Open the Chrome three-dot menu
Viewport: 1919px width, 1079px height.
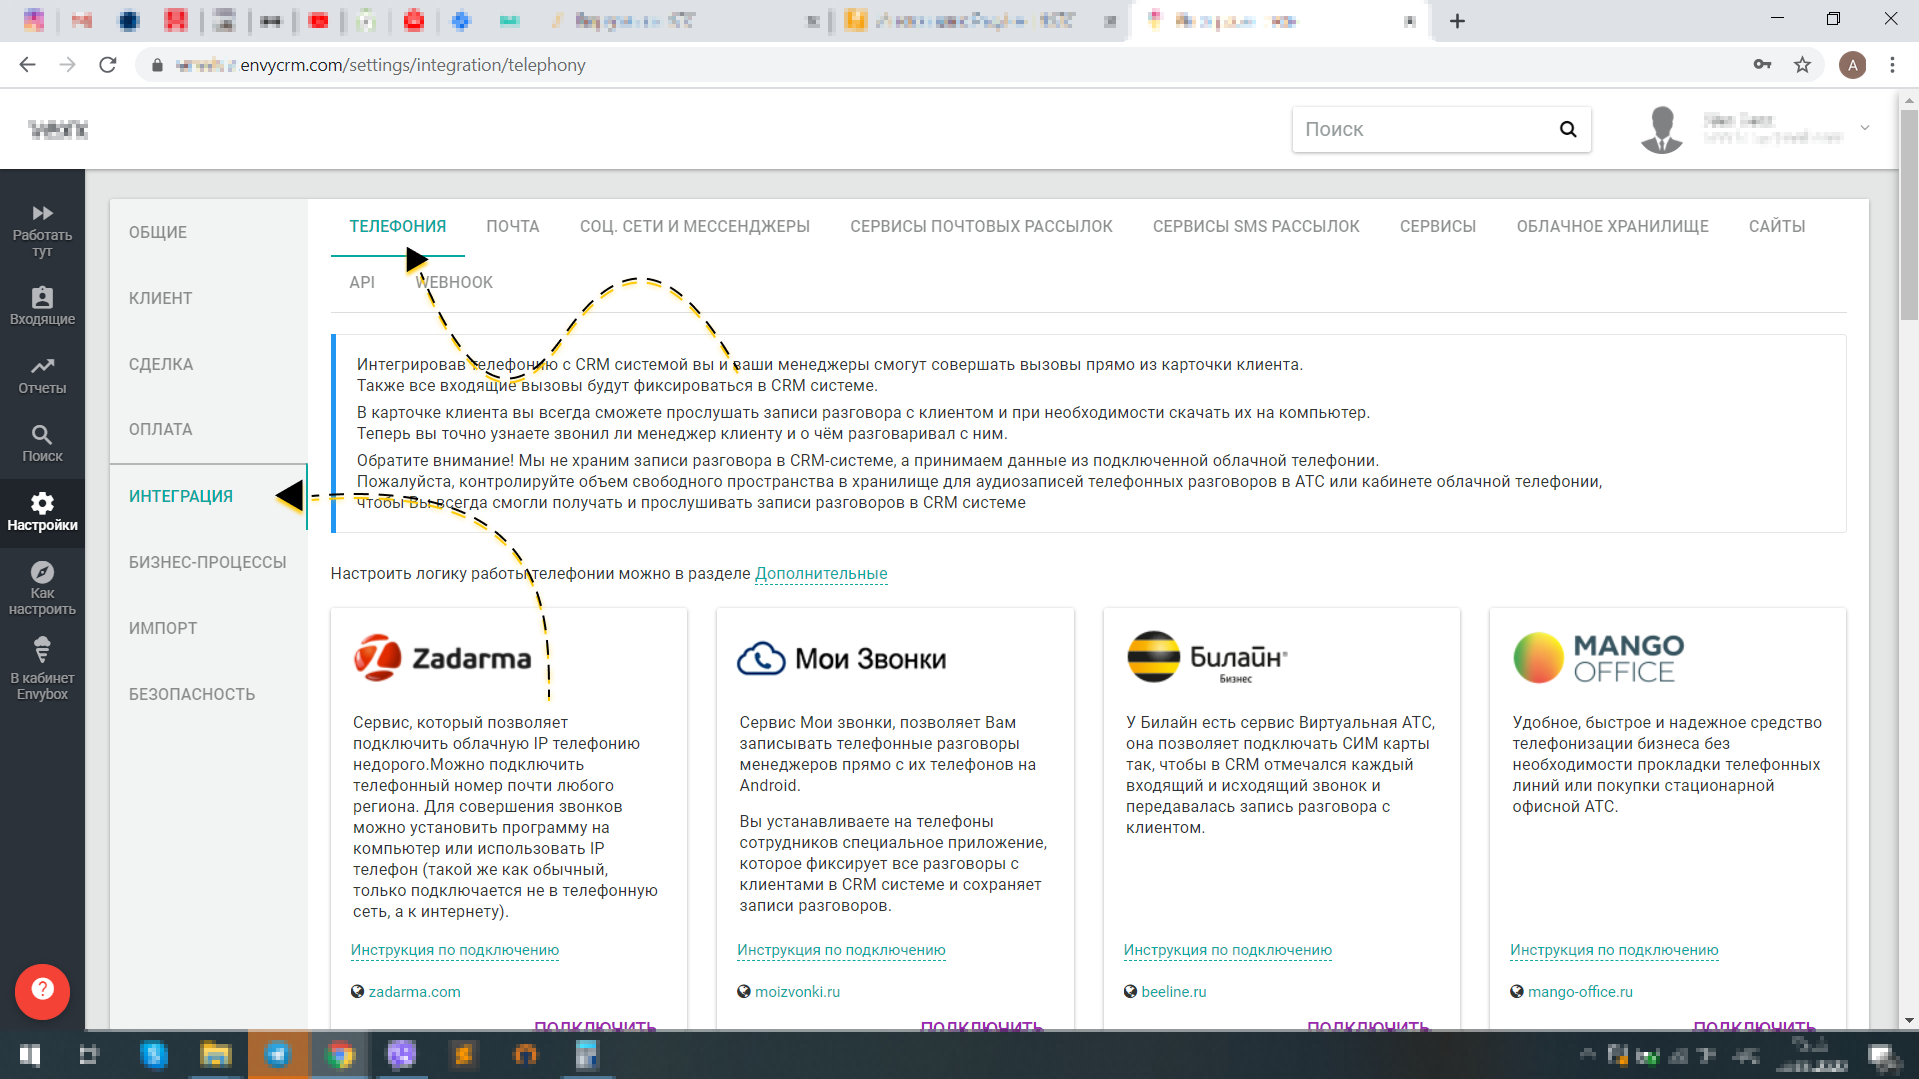(x=1891, y=64)
